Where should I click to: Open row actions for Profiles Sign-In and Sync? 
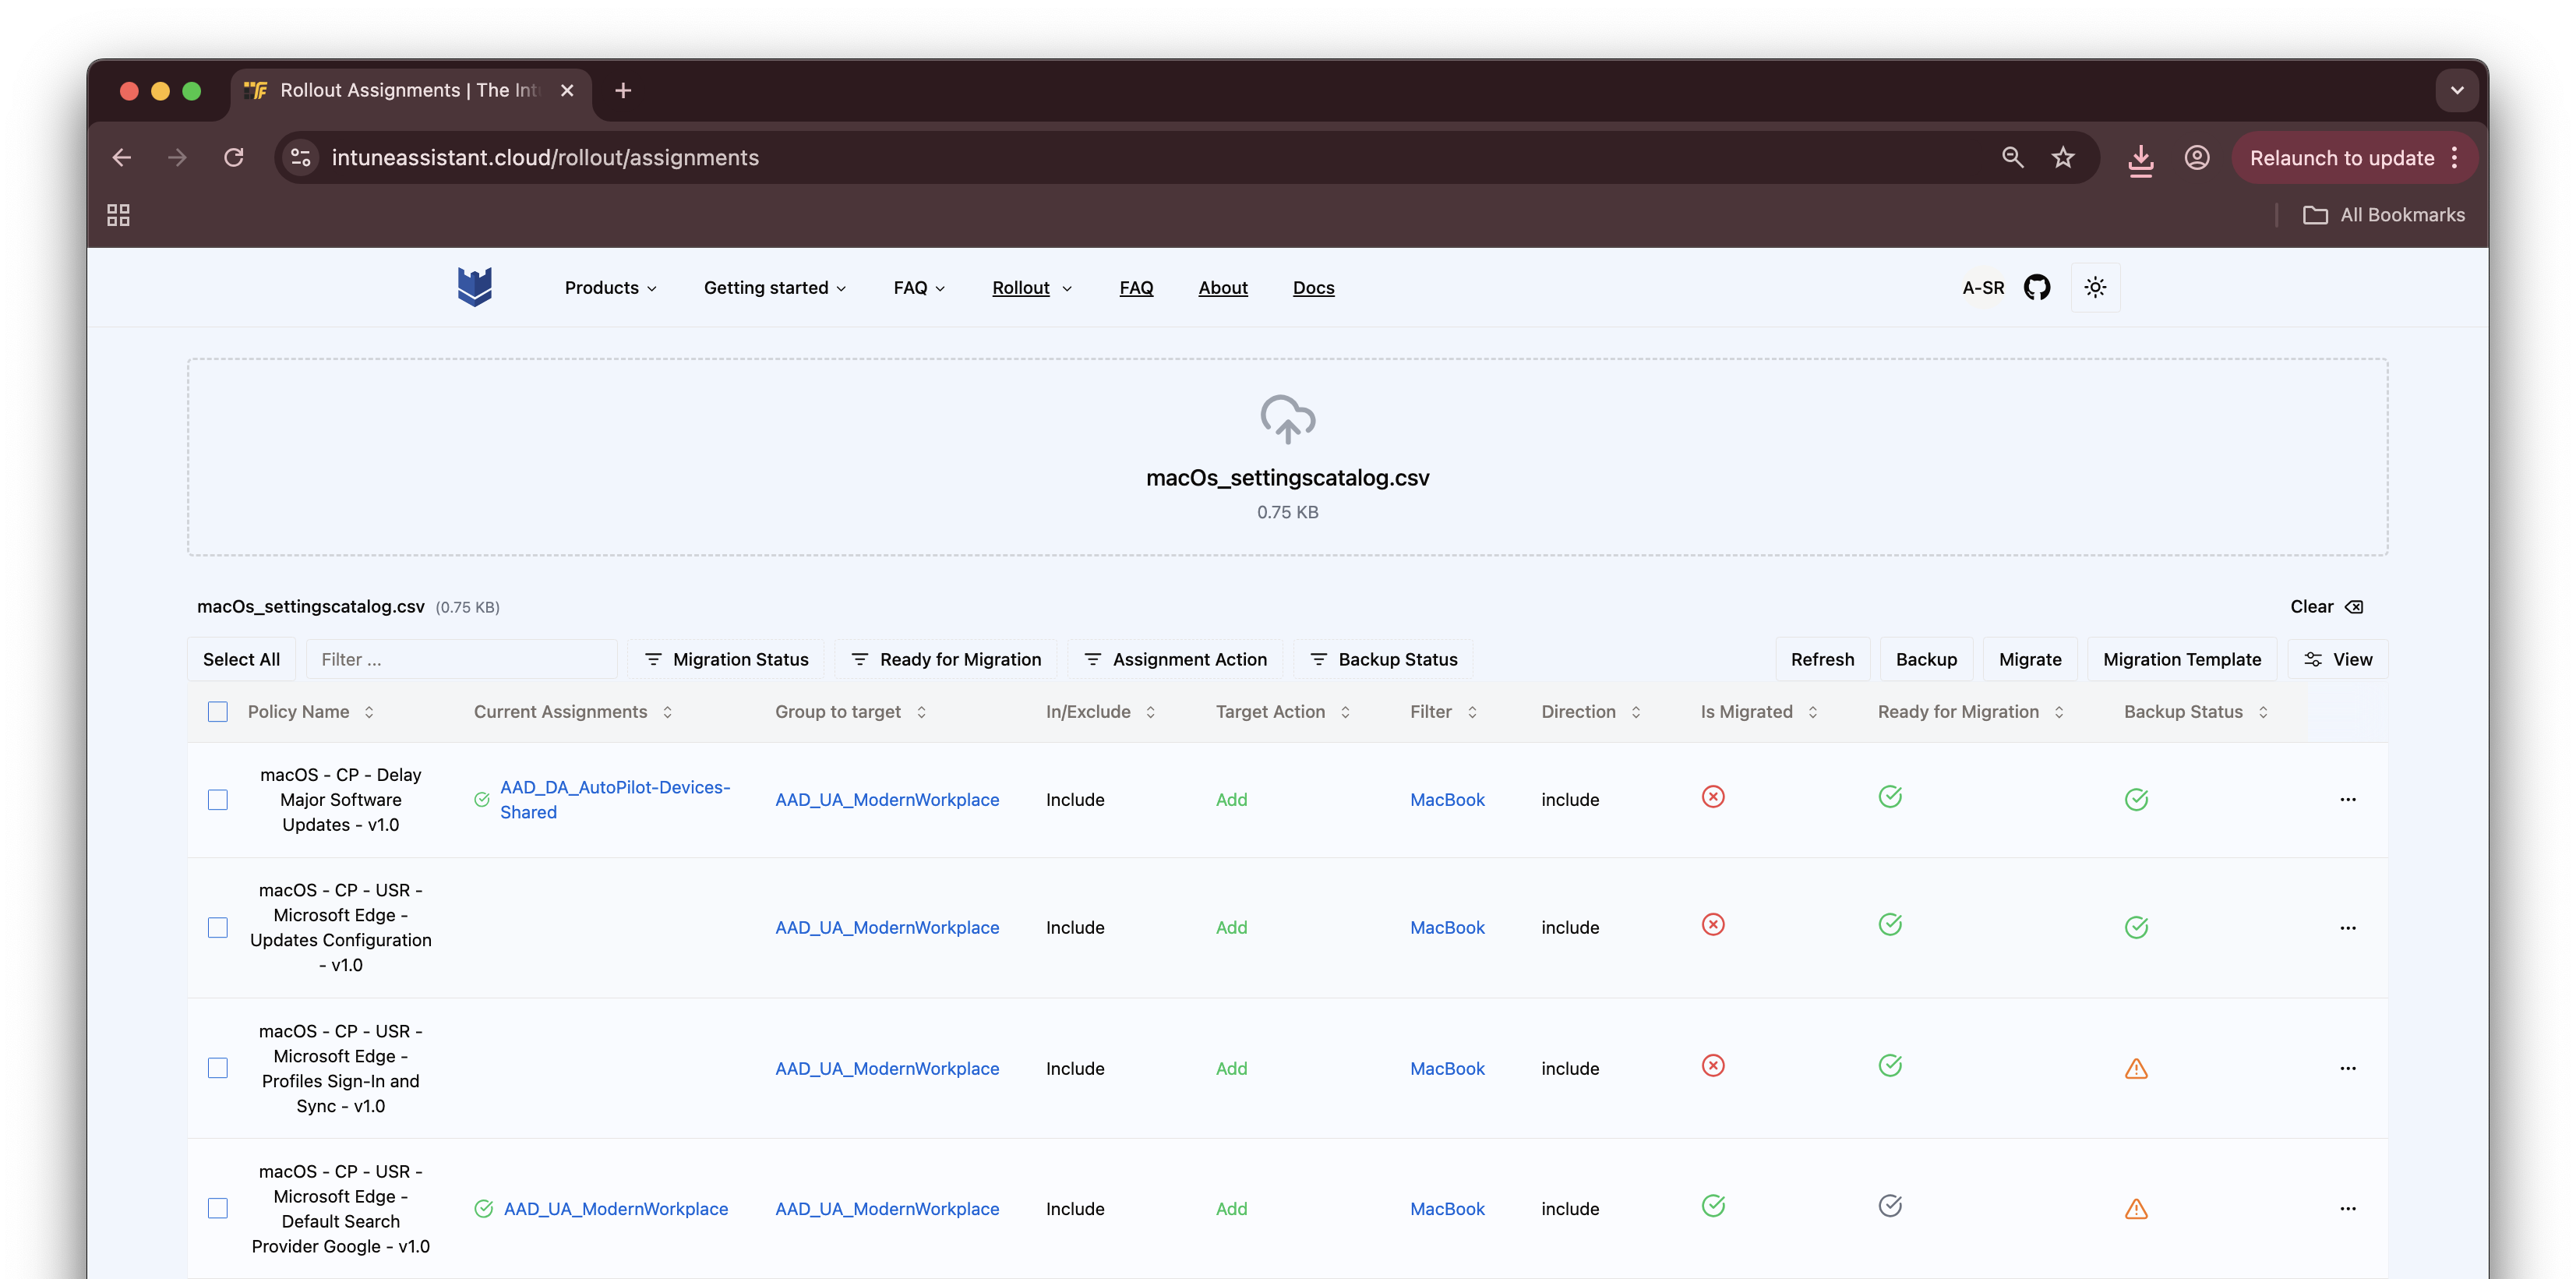pos(2348,1069)
